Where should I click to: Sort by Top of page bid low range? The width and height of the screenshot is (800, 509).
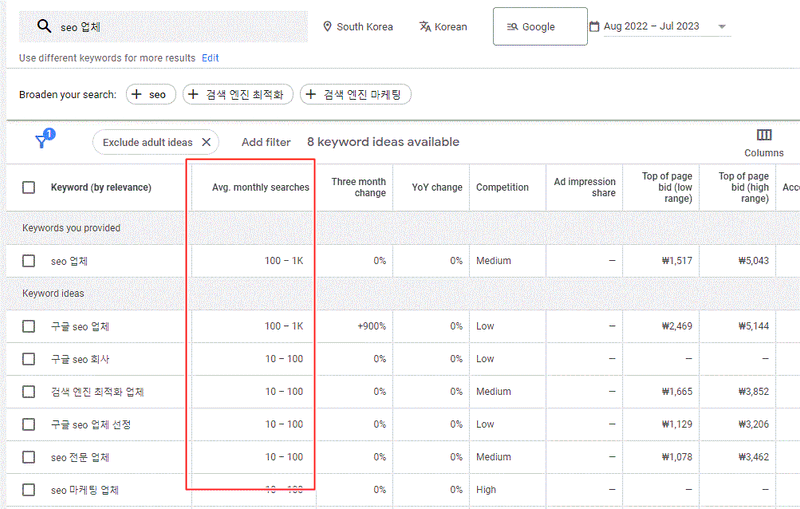tap(667, 187)
